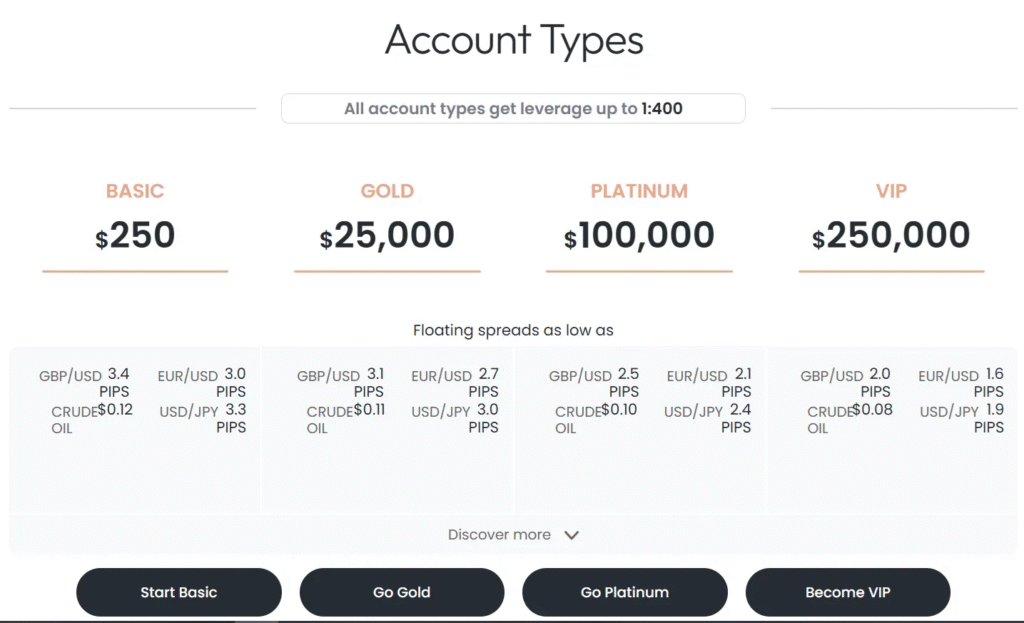The height and width of the screenshot is (623, 1024).
Task: Click the Start Basic button
Action: (x=179, y=592)
